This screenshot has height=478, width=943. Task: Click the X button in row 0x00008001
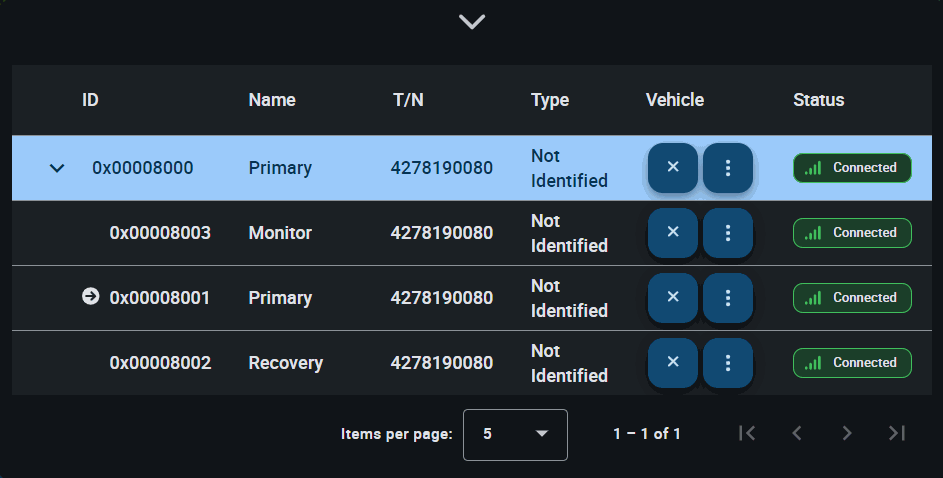[x=673, y=298]
